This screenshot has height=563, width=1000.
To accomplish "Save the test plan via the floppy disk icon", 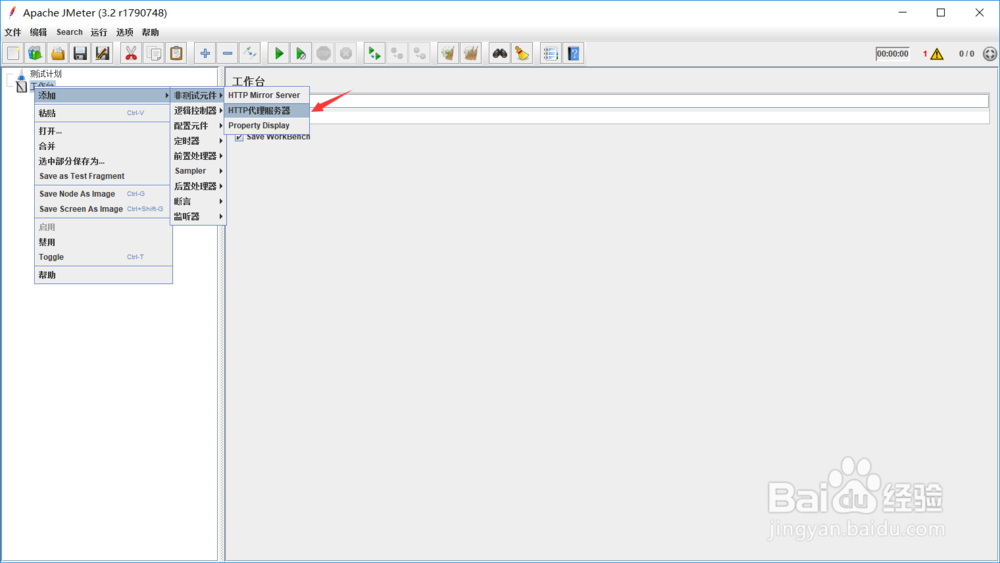I will pyautogui.click(x=80, y=54).
